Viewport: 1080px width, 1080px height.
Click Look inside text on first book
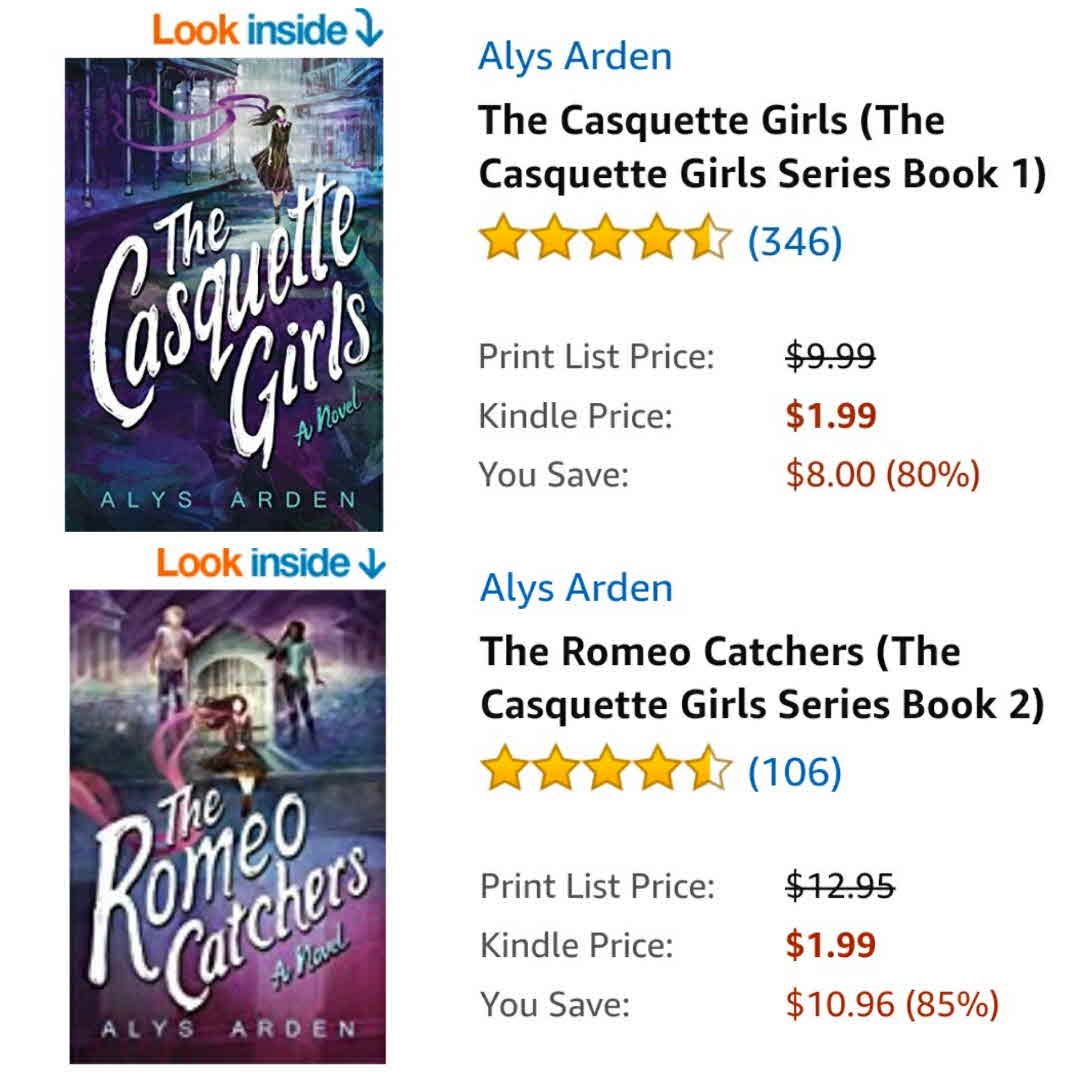(249, 30)
